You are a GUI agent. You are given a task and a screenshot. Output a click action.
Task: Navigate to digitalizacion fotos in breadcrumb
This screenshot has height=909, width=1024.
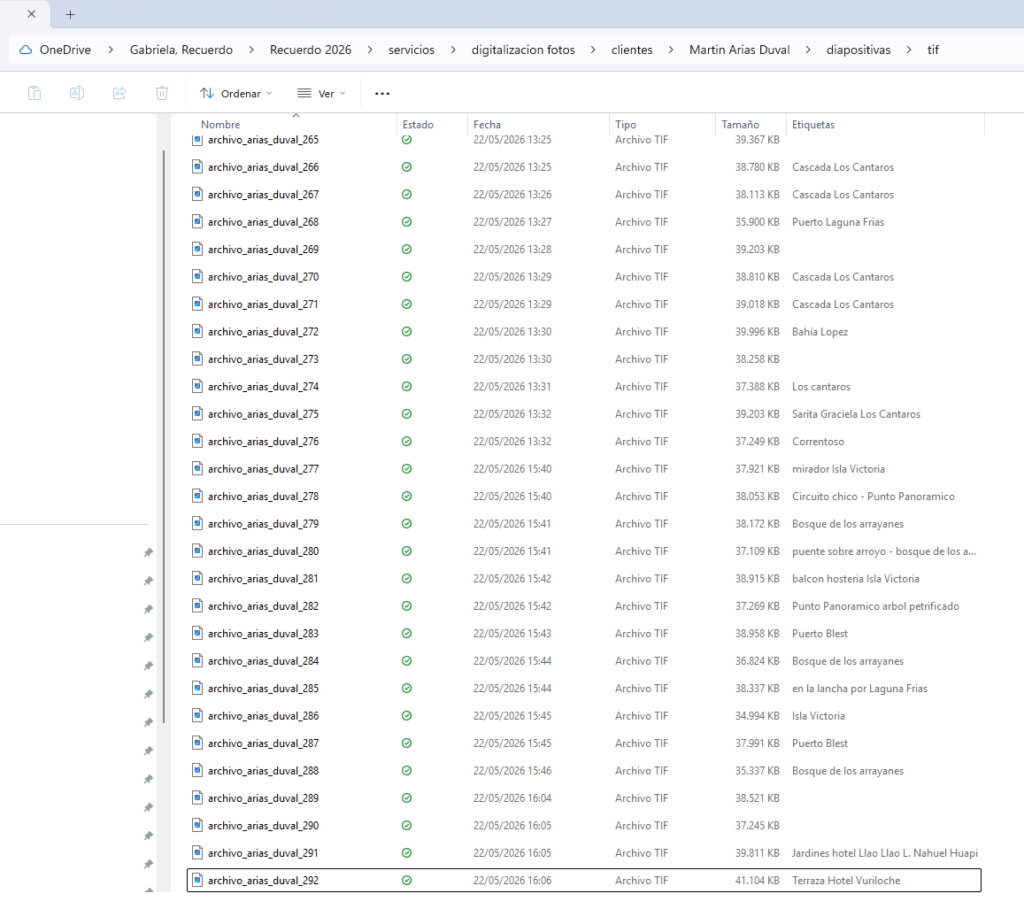523,50
